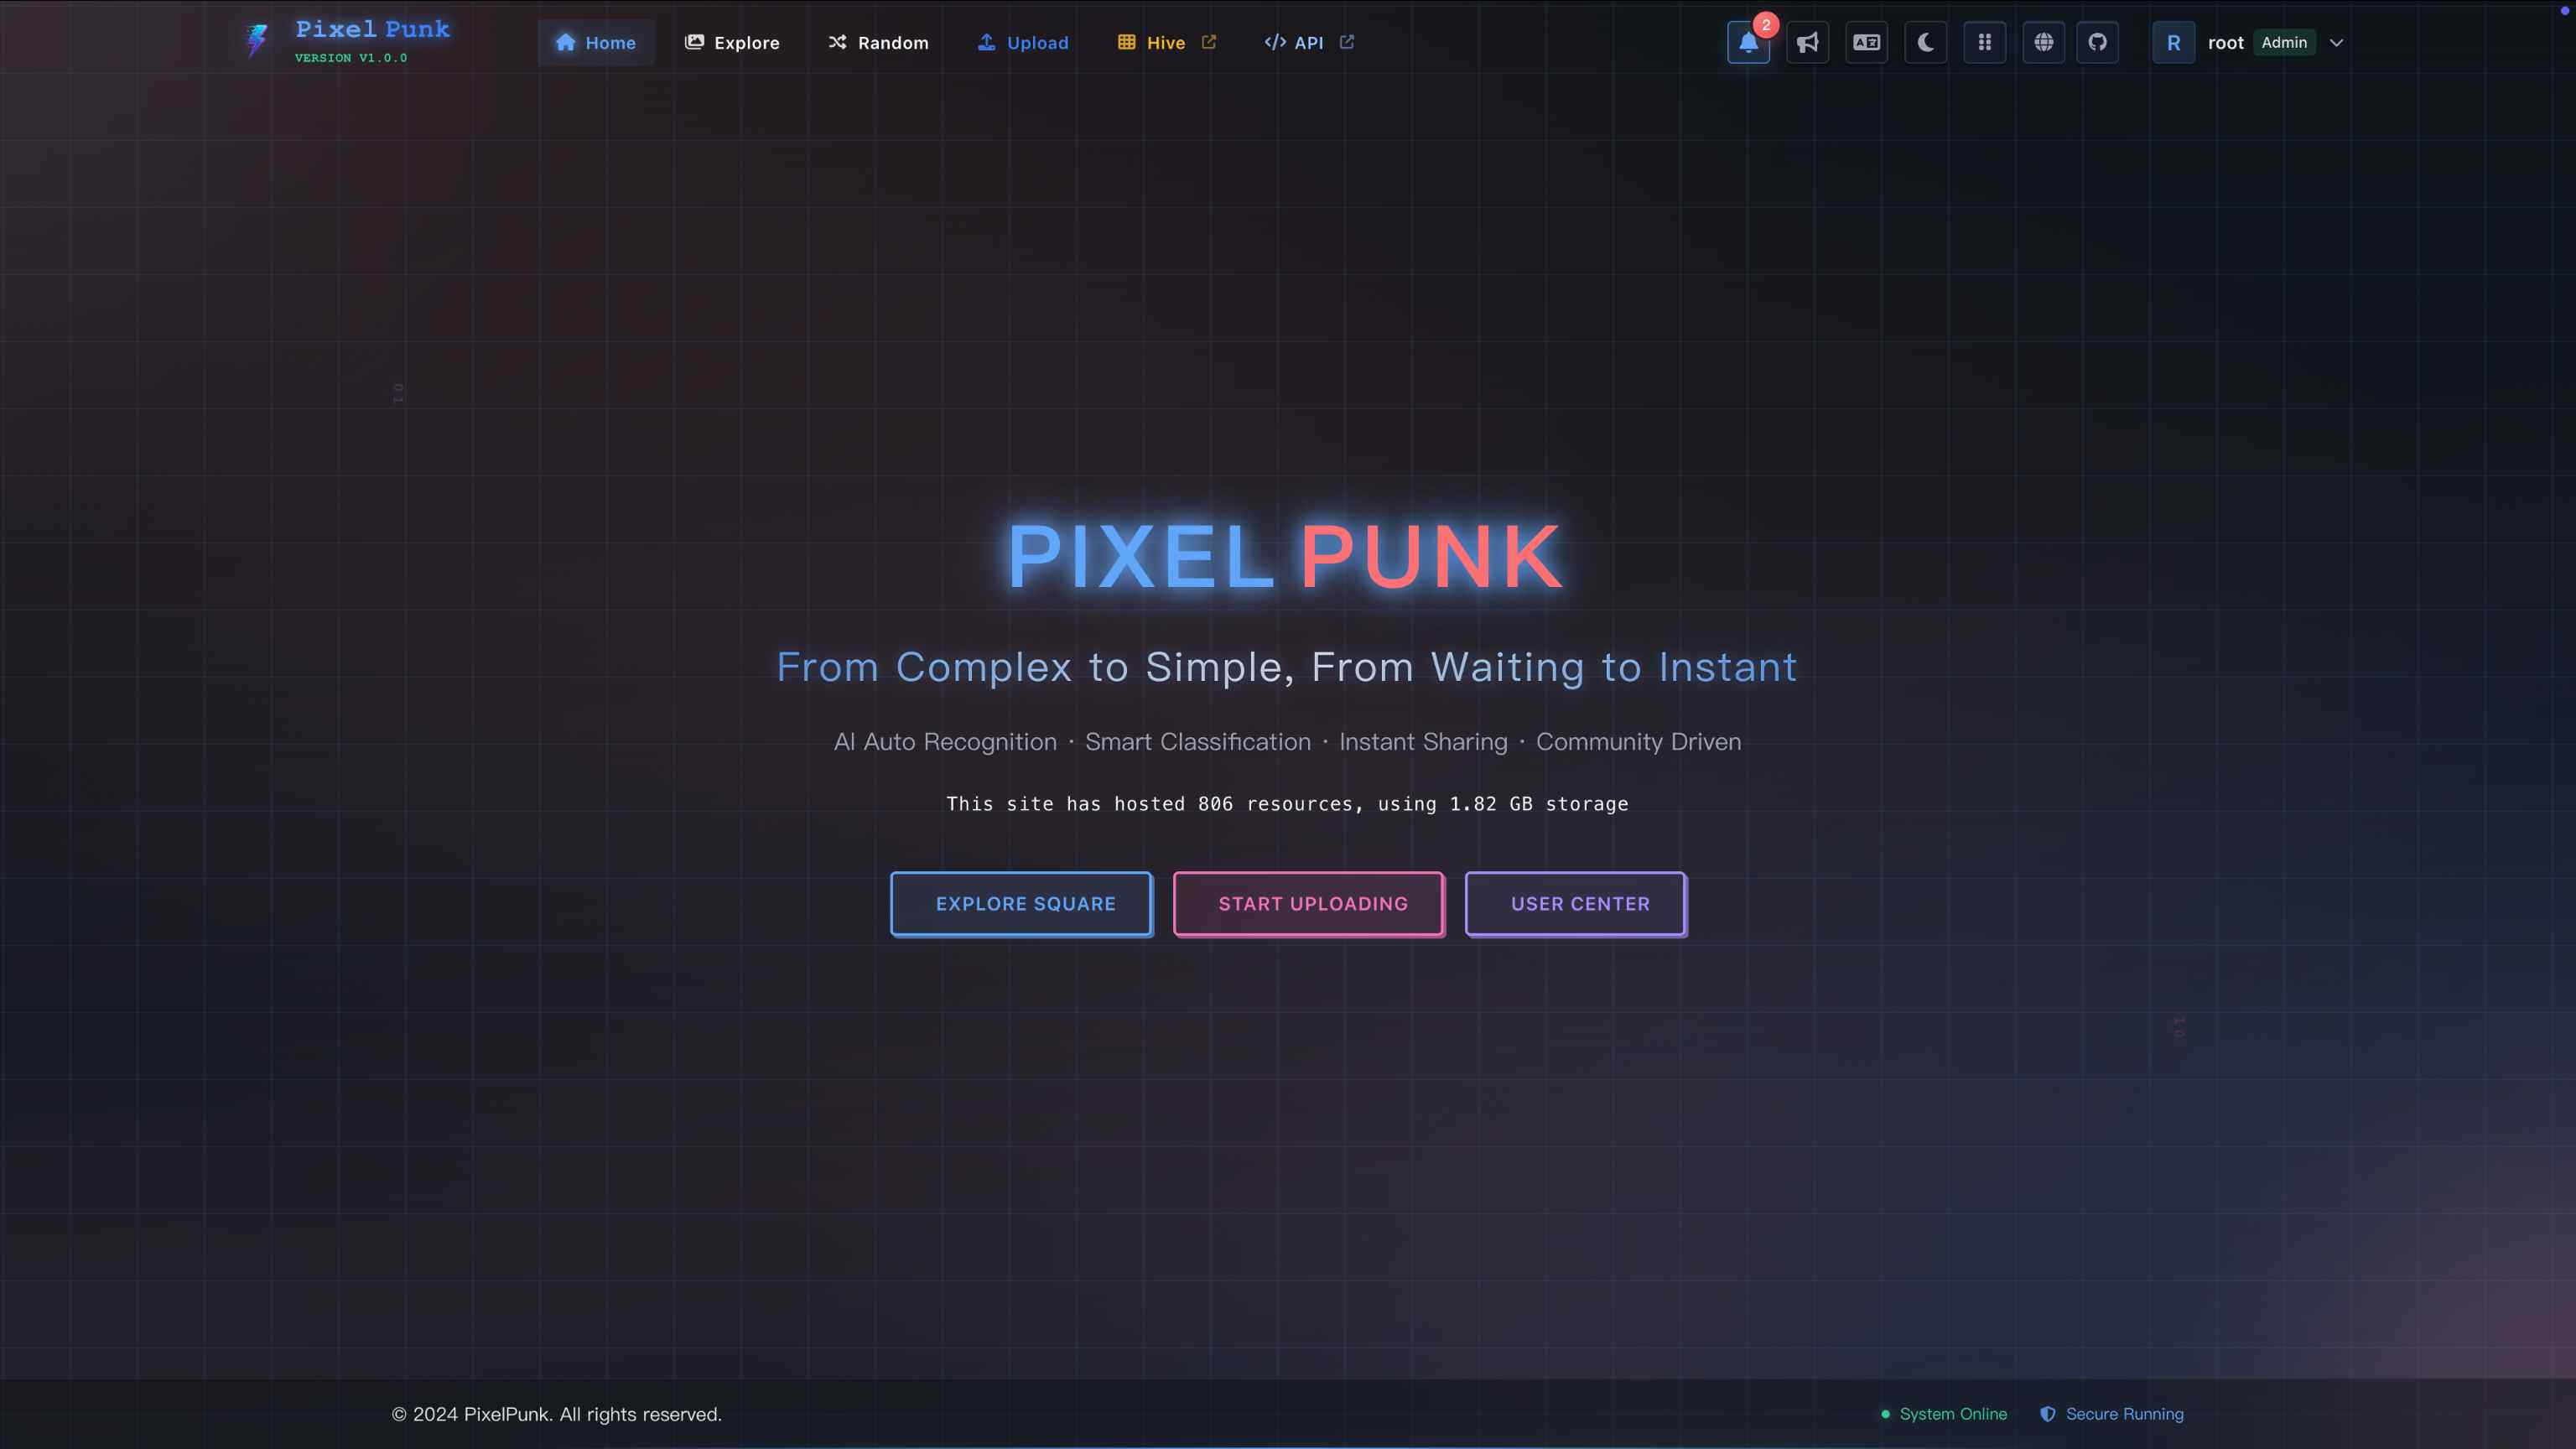Click the language translate icon

pyautogui.click(x=1866, y=43)
